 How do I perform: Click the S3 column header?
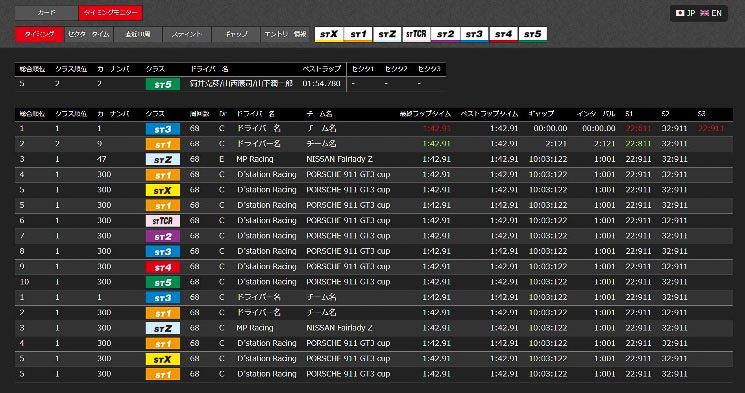pyautogui.click(x=701, y=114)
